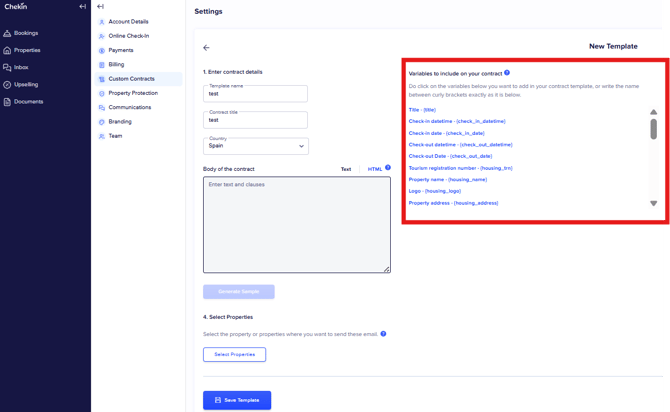This screenshot has height=412, width=670.
Task: Switch contract body to HTML mode
Action: [x=374, y=169]
